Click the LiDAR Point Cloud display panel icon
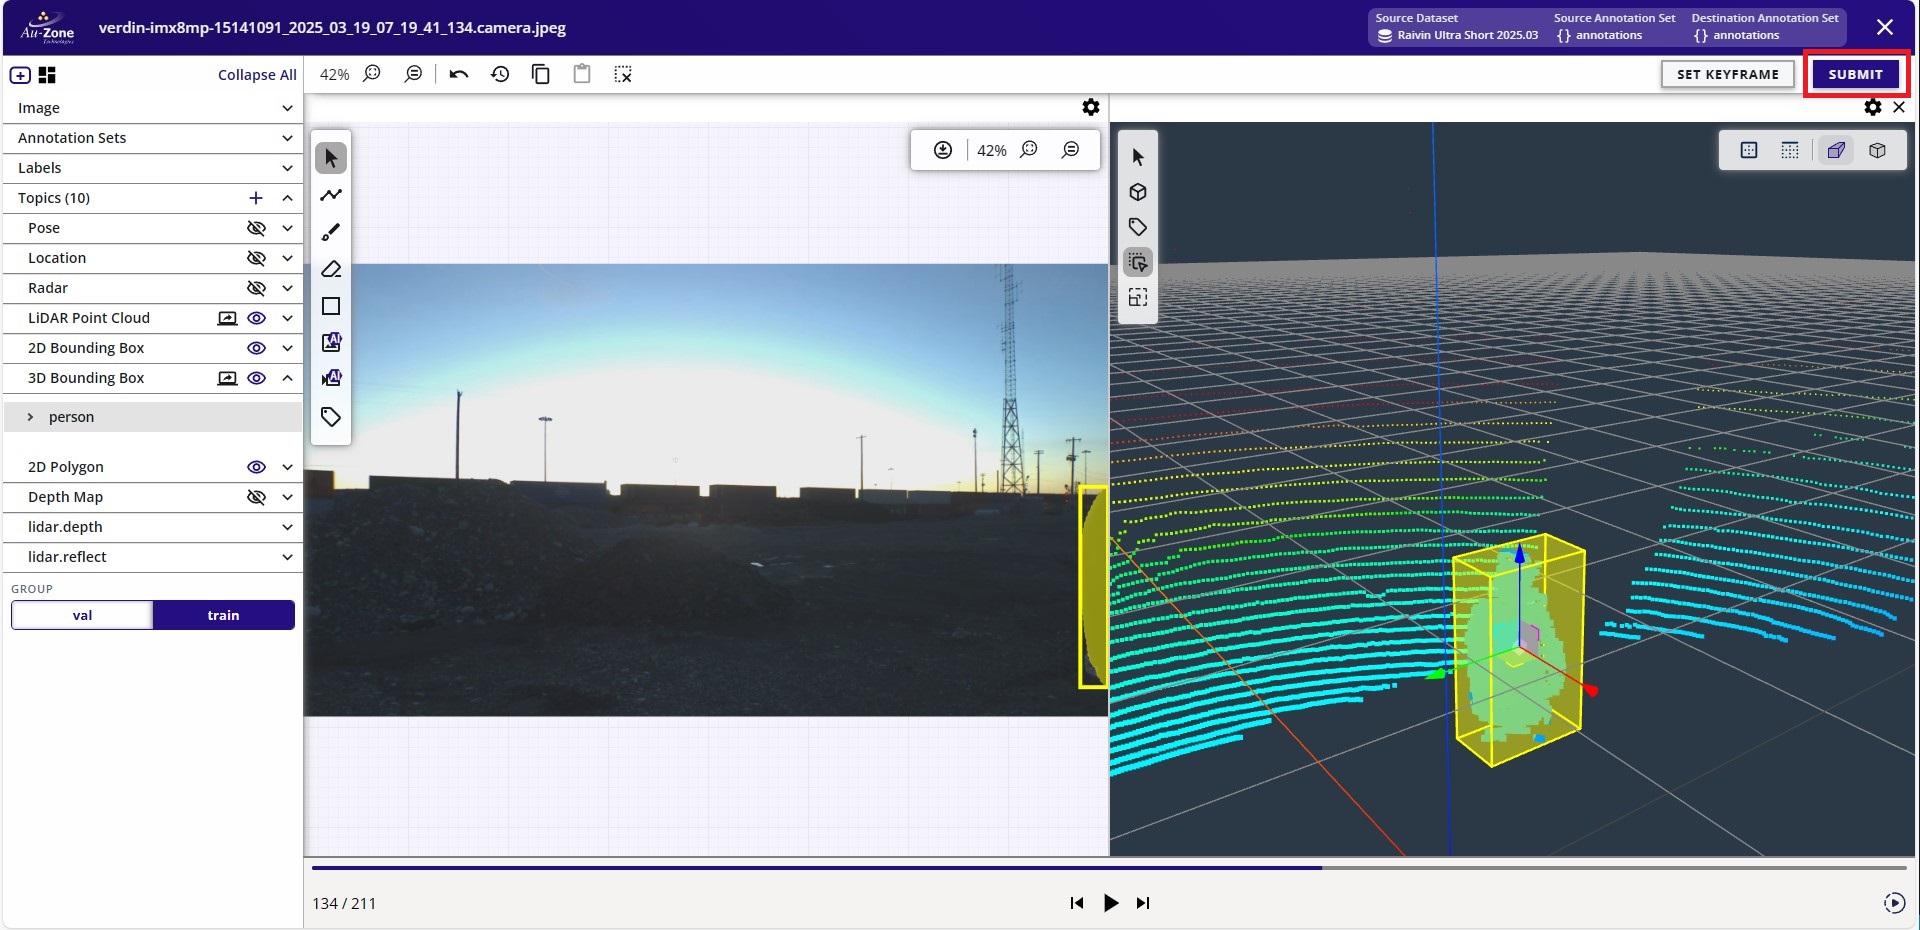Viewport: 1920px width, 930px height. [227, 318]
